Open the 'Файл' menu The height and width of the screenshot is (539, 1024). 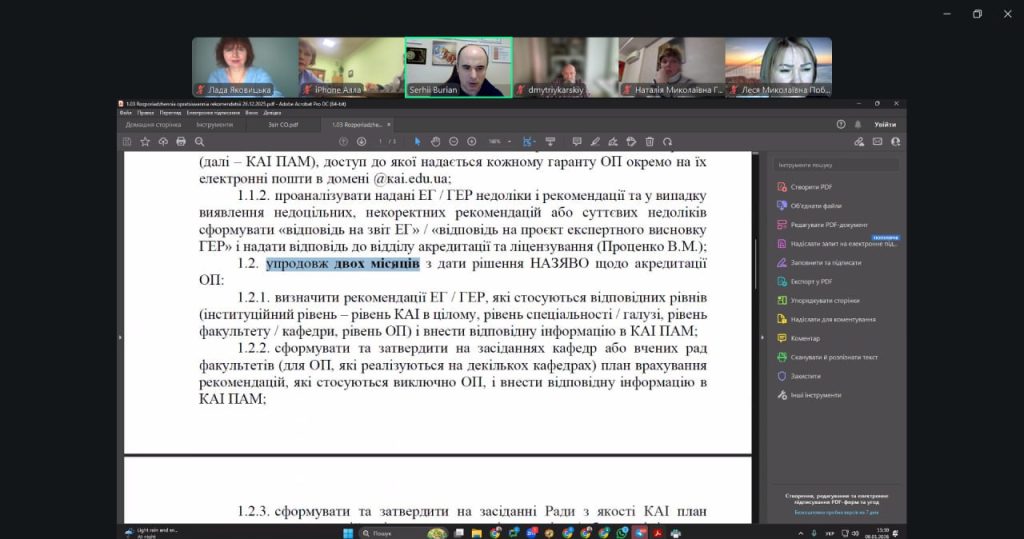pyautogui.click(x=125, y=113)
